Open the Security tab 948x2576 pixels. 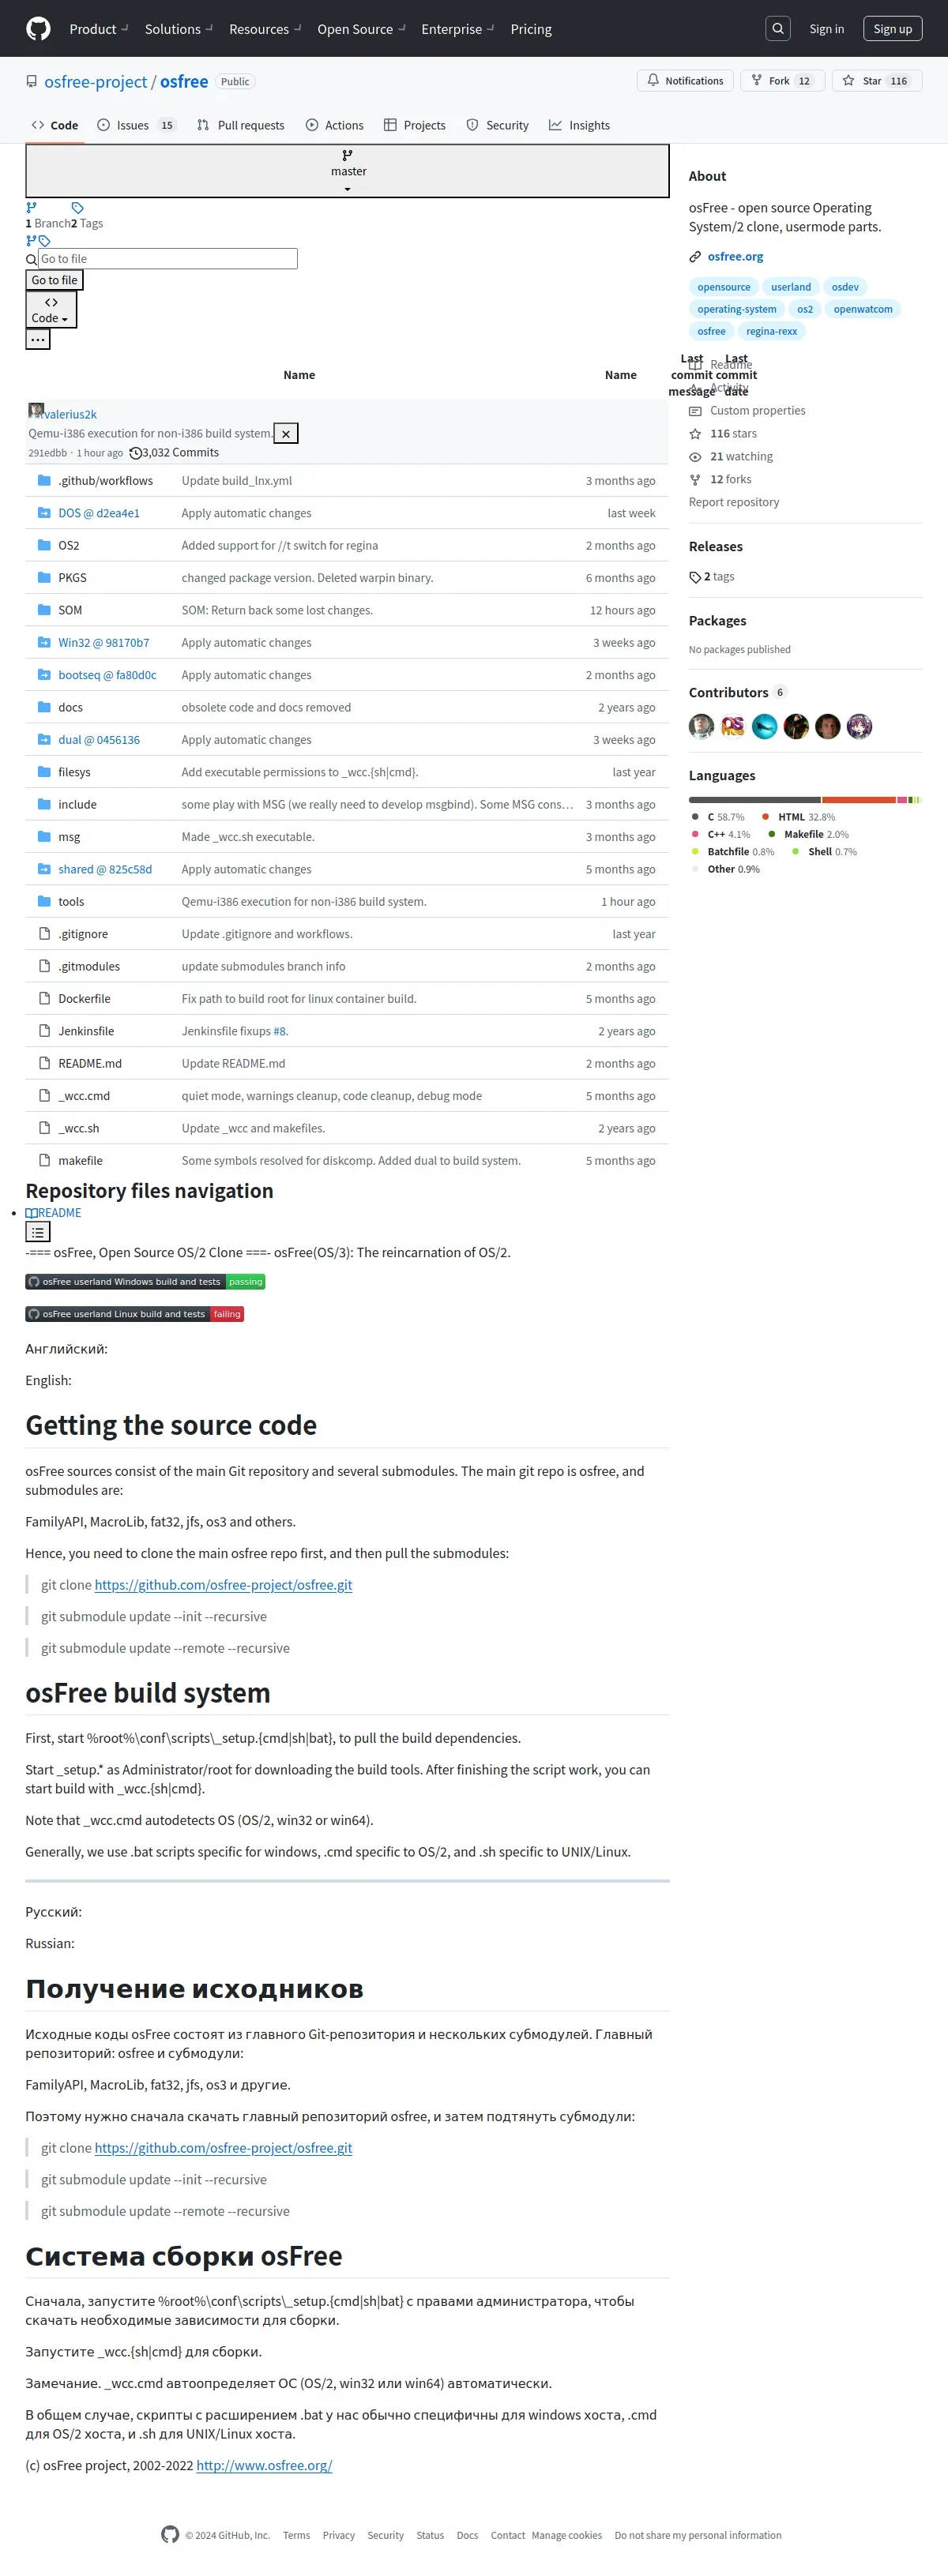(498, 125)
